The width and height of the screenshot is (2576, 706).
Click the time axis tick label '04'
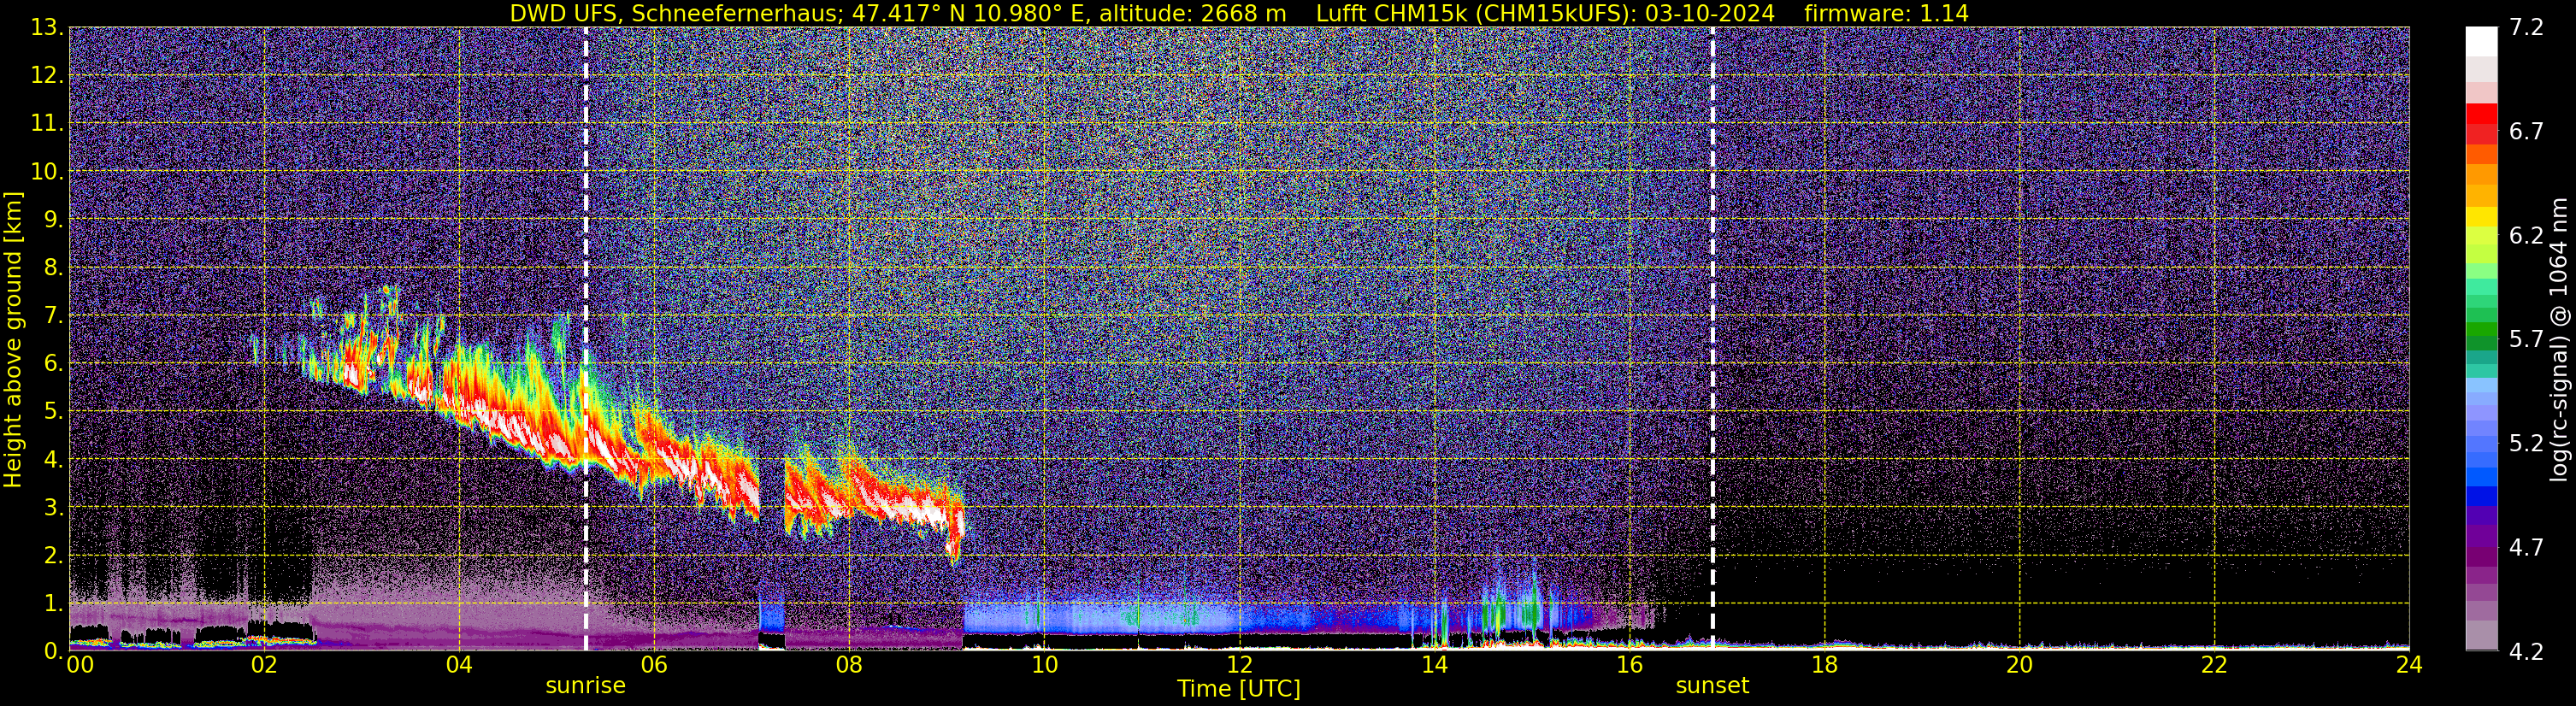coord(459,665)
